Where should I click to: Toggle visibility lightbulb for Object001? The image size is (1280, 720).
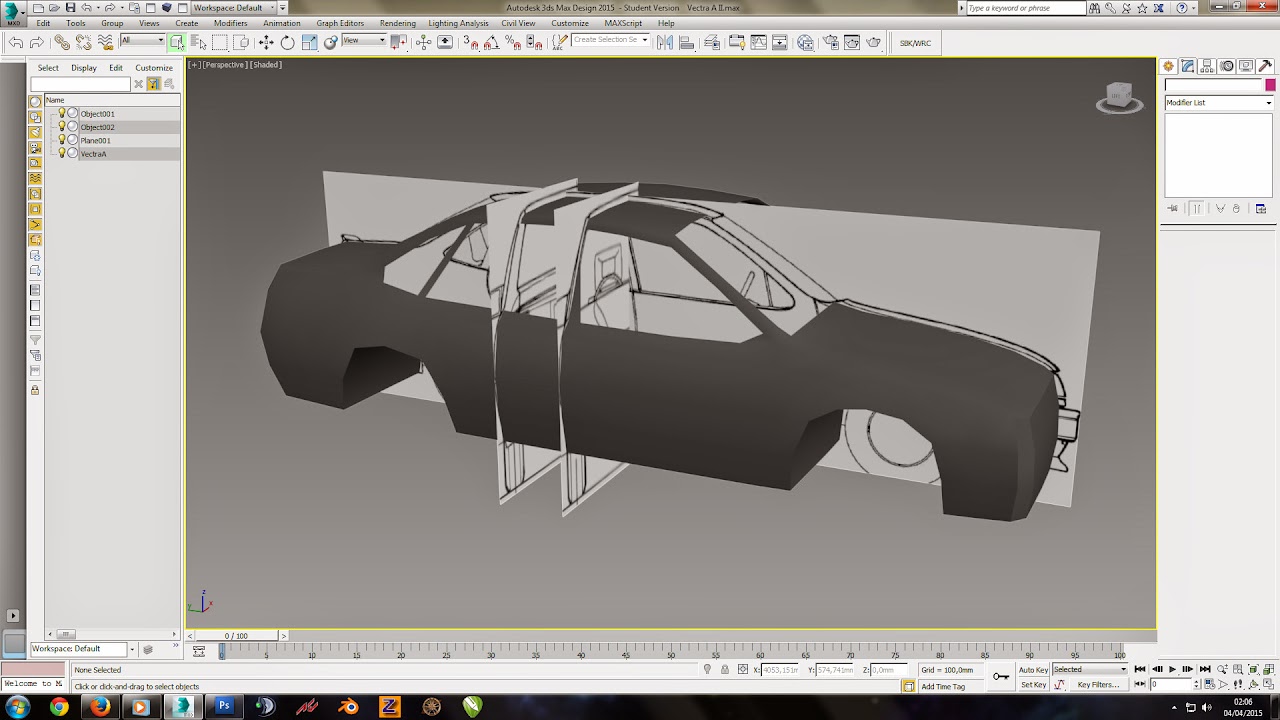[x=61, y=114]
